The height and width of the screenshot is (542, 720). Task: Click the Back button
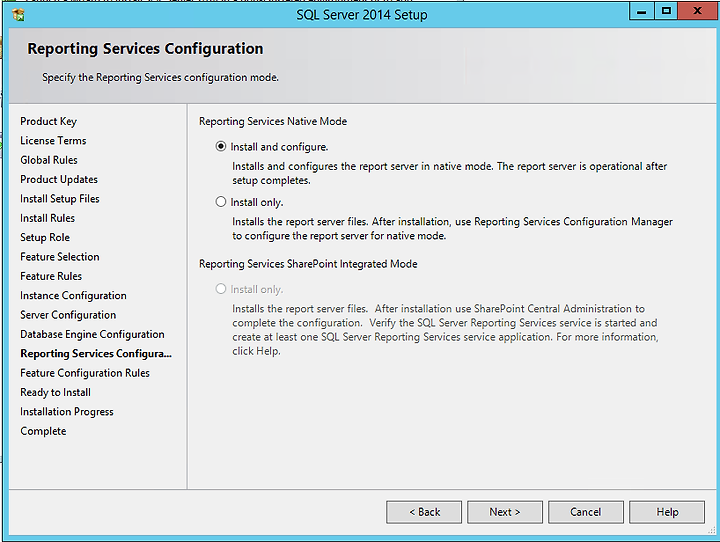(x=424, y=512)
